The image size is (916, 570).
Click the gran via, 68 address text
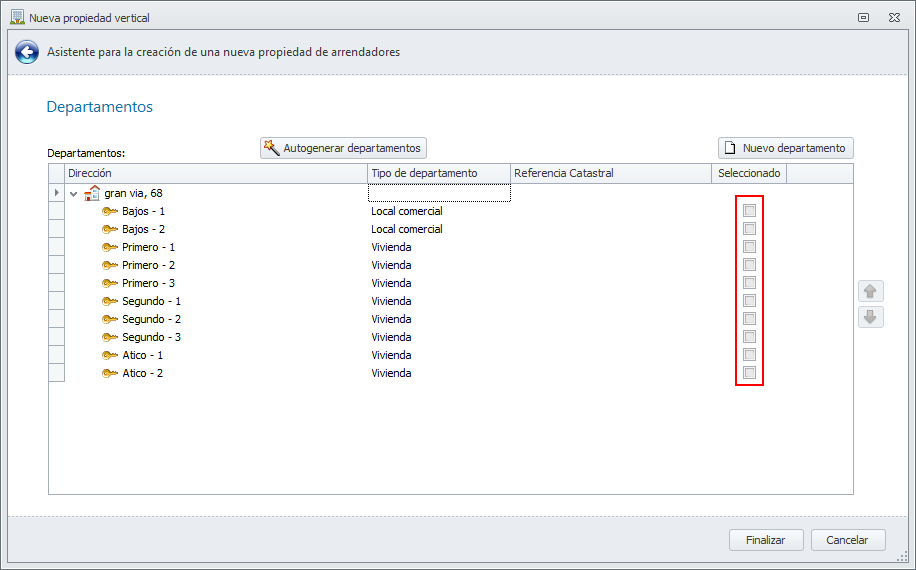133,193
